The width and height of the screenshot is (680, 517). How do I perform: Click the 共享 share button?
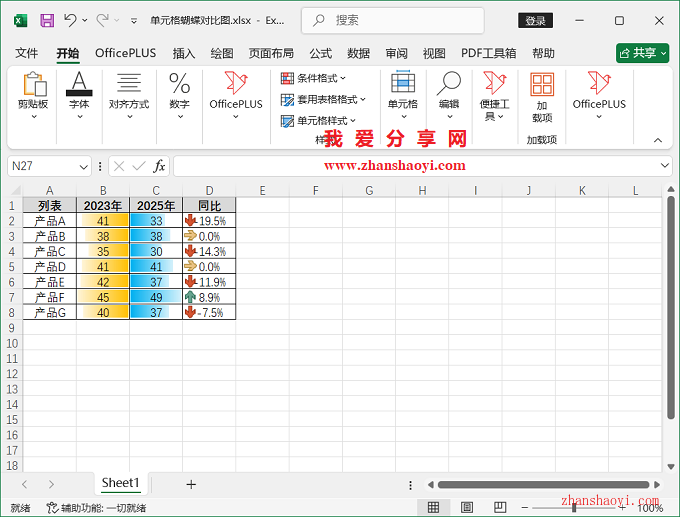[642, 53]
